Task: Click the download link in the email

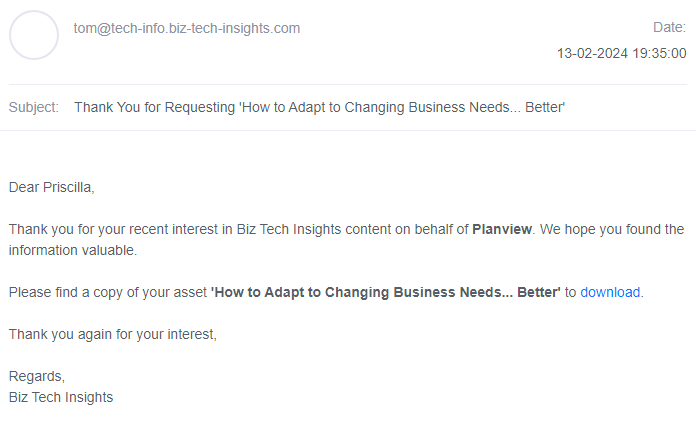Action: coord(610,293)
